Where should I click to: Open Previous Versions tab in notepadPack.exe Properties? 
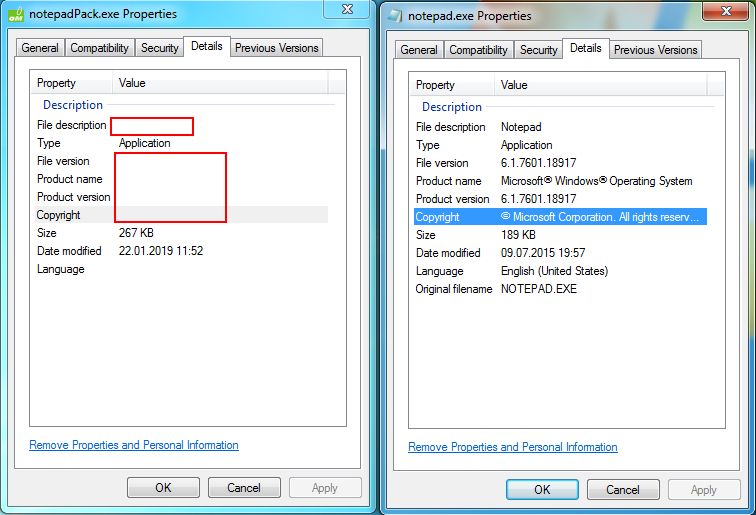(x=276, y=48)
